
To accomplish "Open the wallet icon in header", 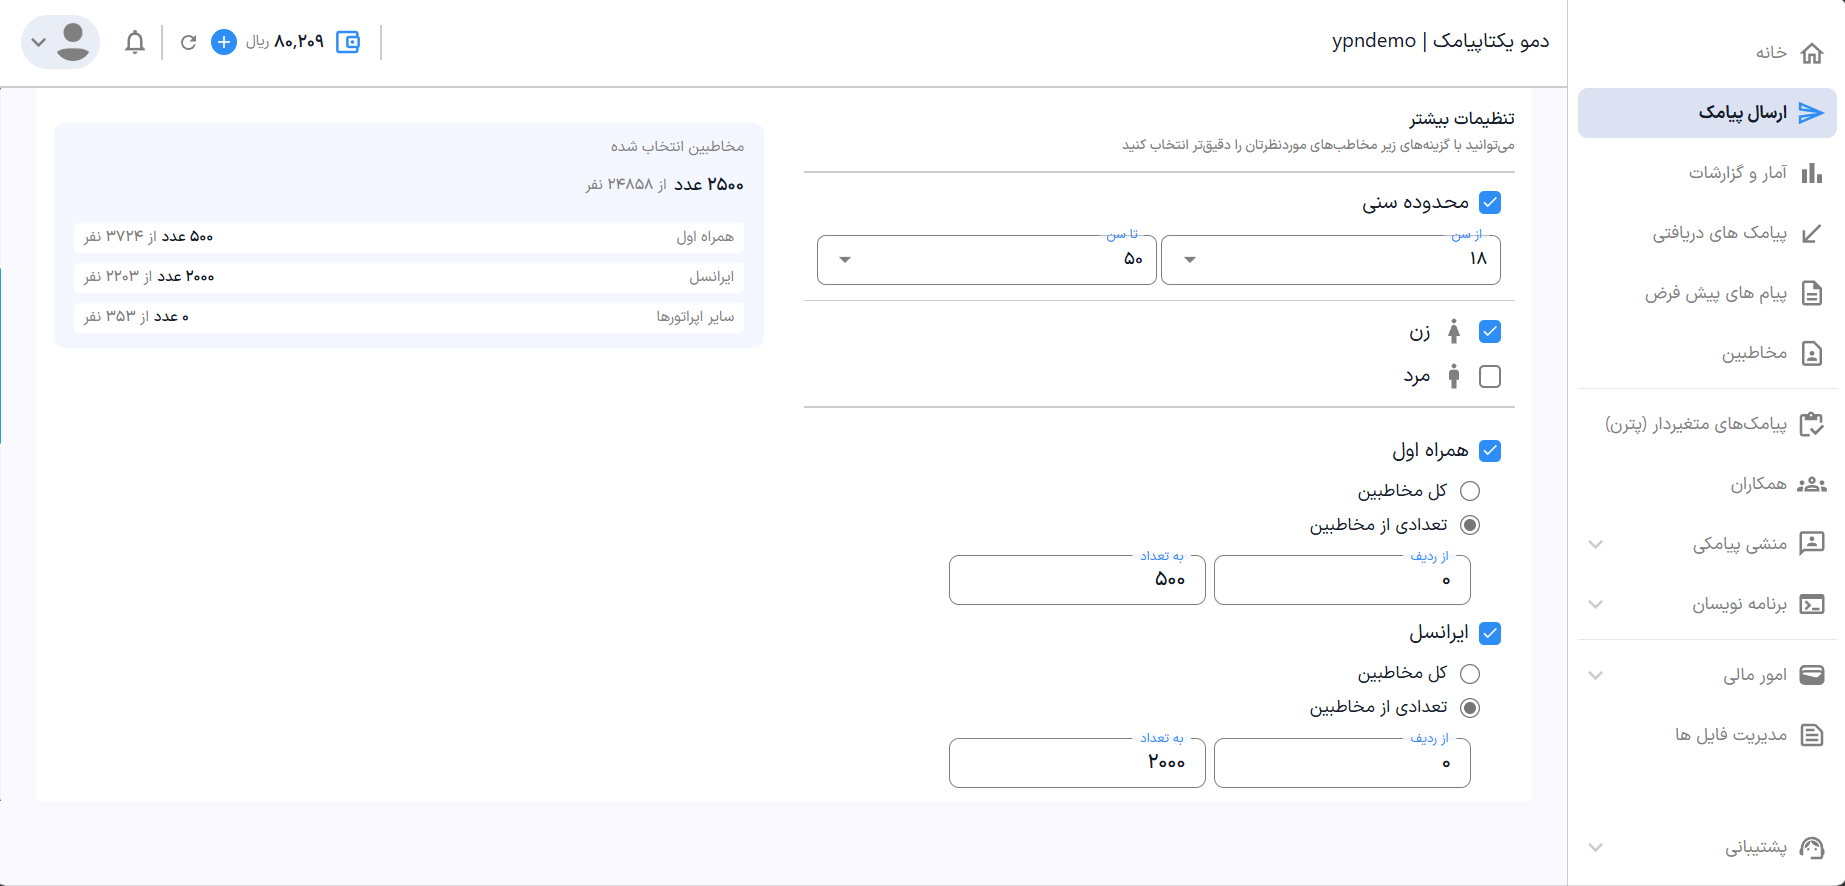I will pos(348,42).
